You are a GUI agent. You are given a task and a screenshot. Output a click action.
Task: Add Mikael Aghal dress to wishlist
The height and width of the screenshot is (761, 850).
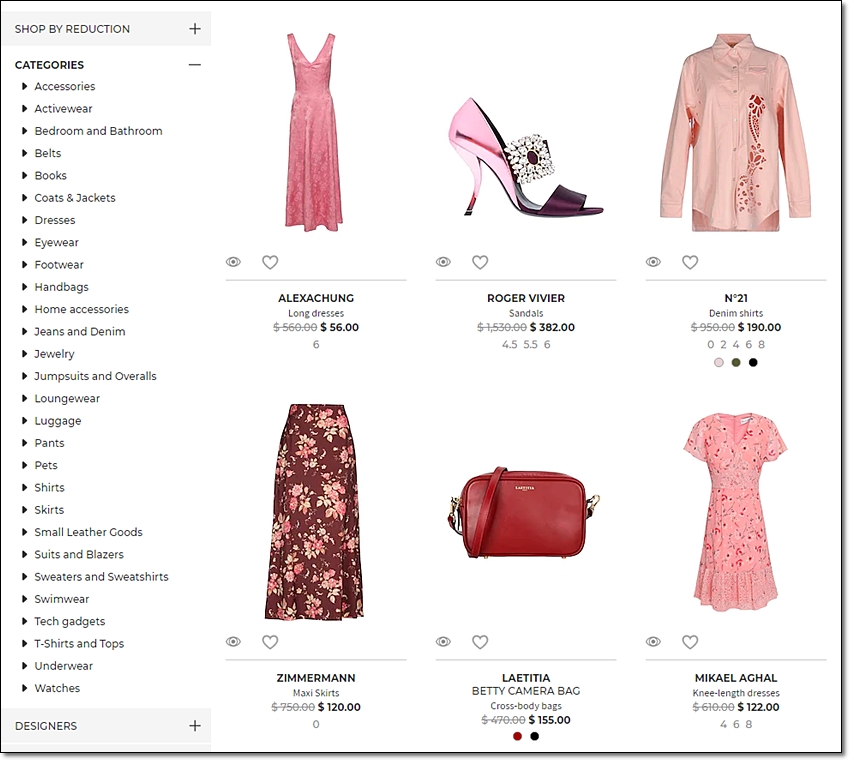pyautogui.click(x=690, y=642)
